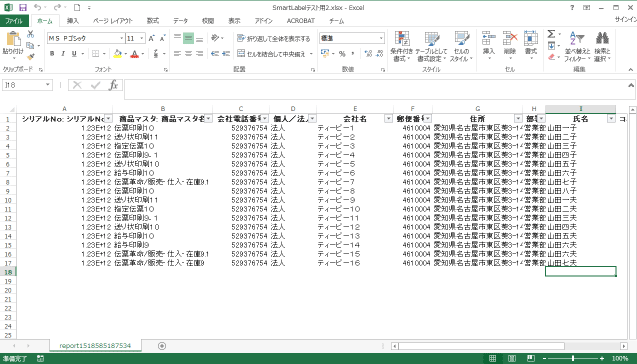Add a new sheet with plus icon
This screenshot has height=364, width=637.
pos(162,346)
